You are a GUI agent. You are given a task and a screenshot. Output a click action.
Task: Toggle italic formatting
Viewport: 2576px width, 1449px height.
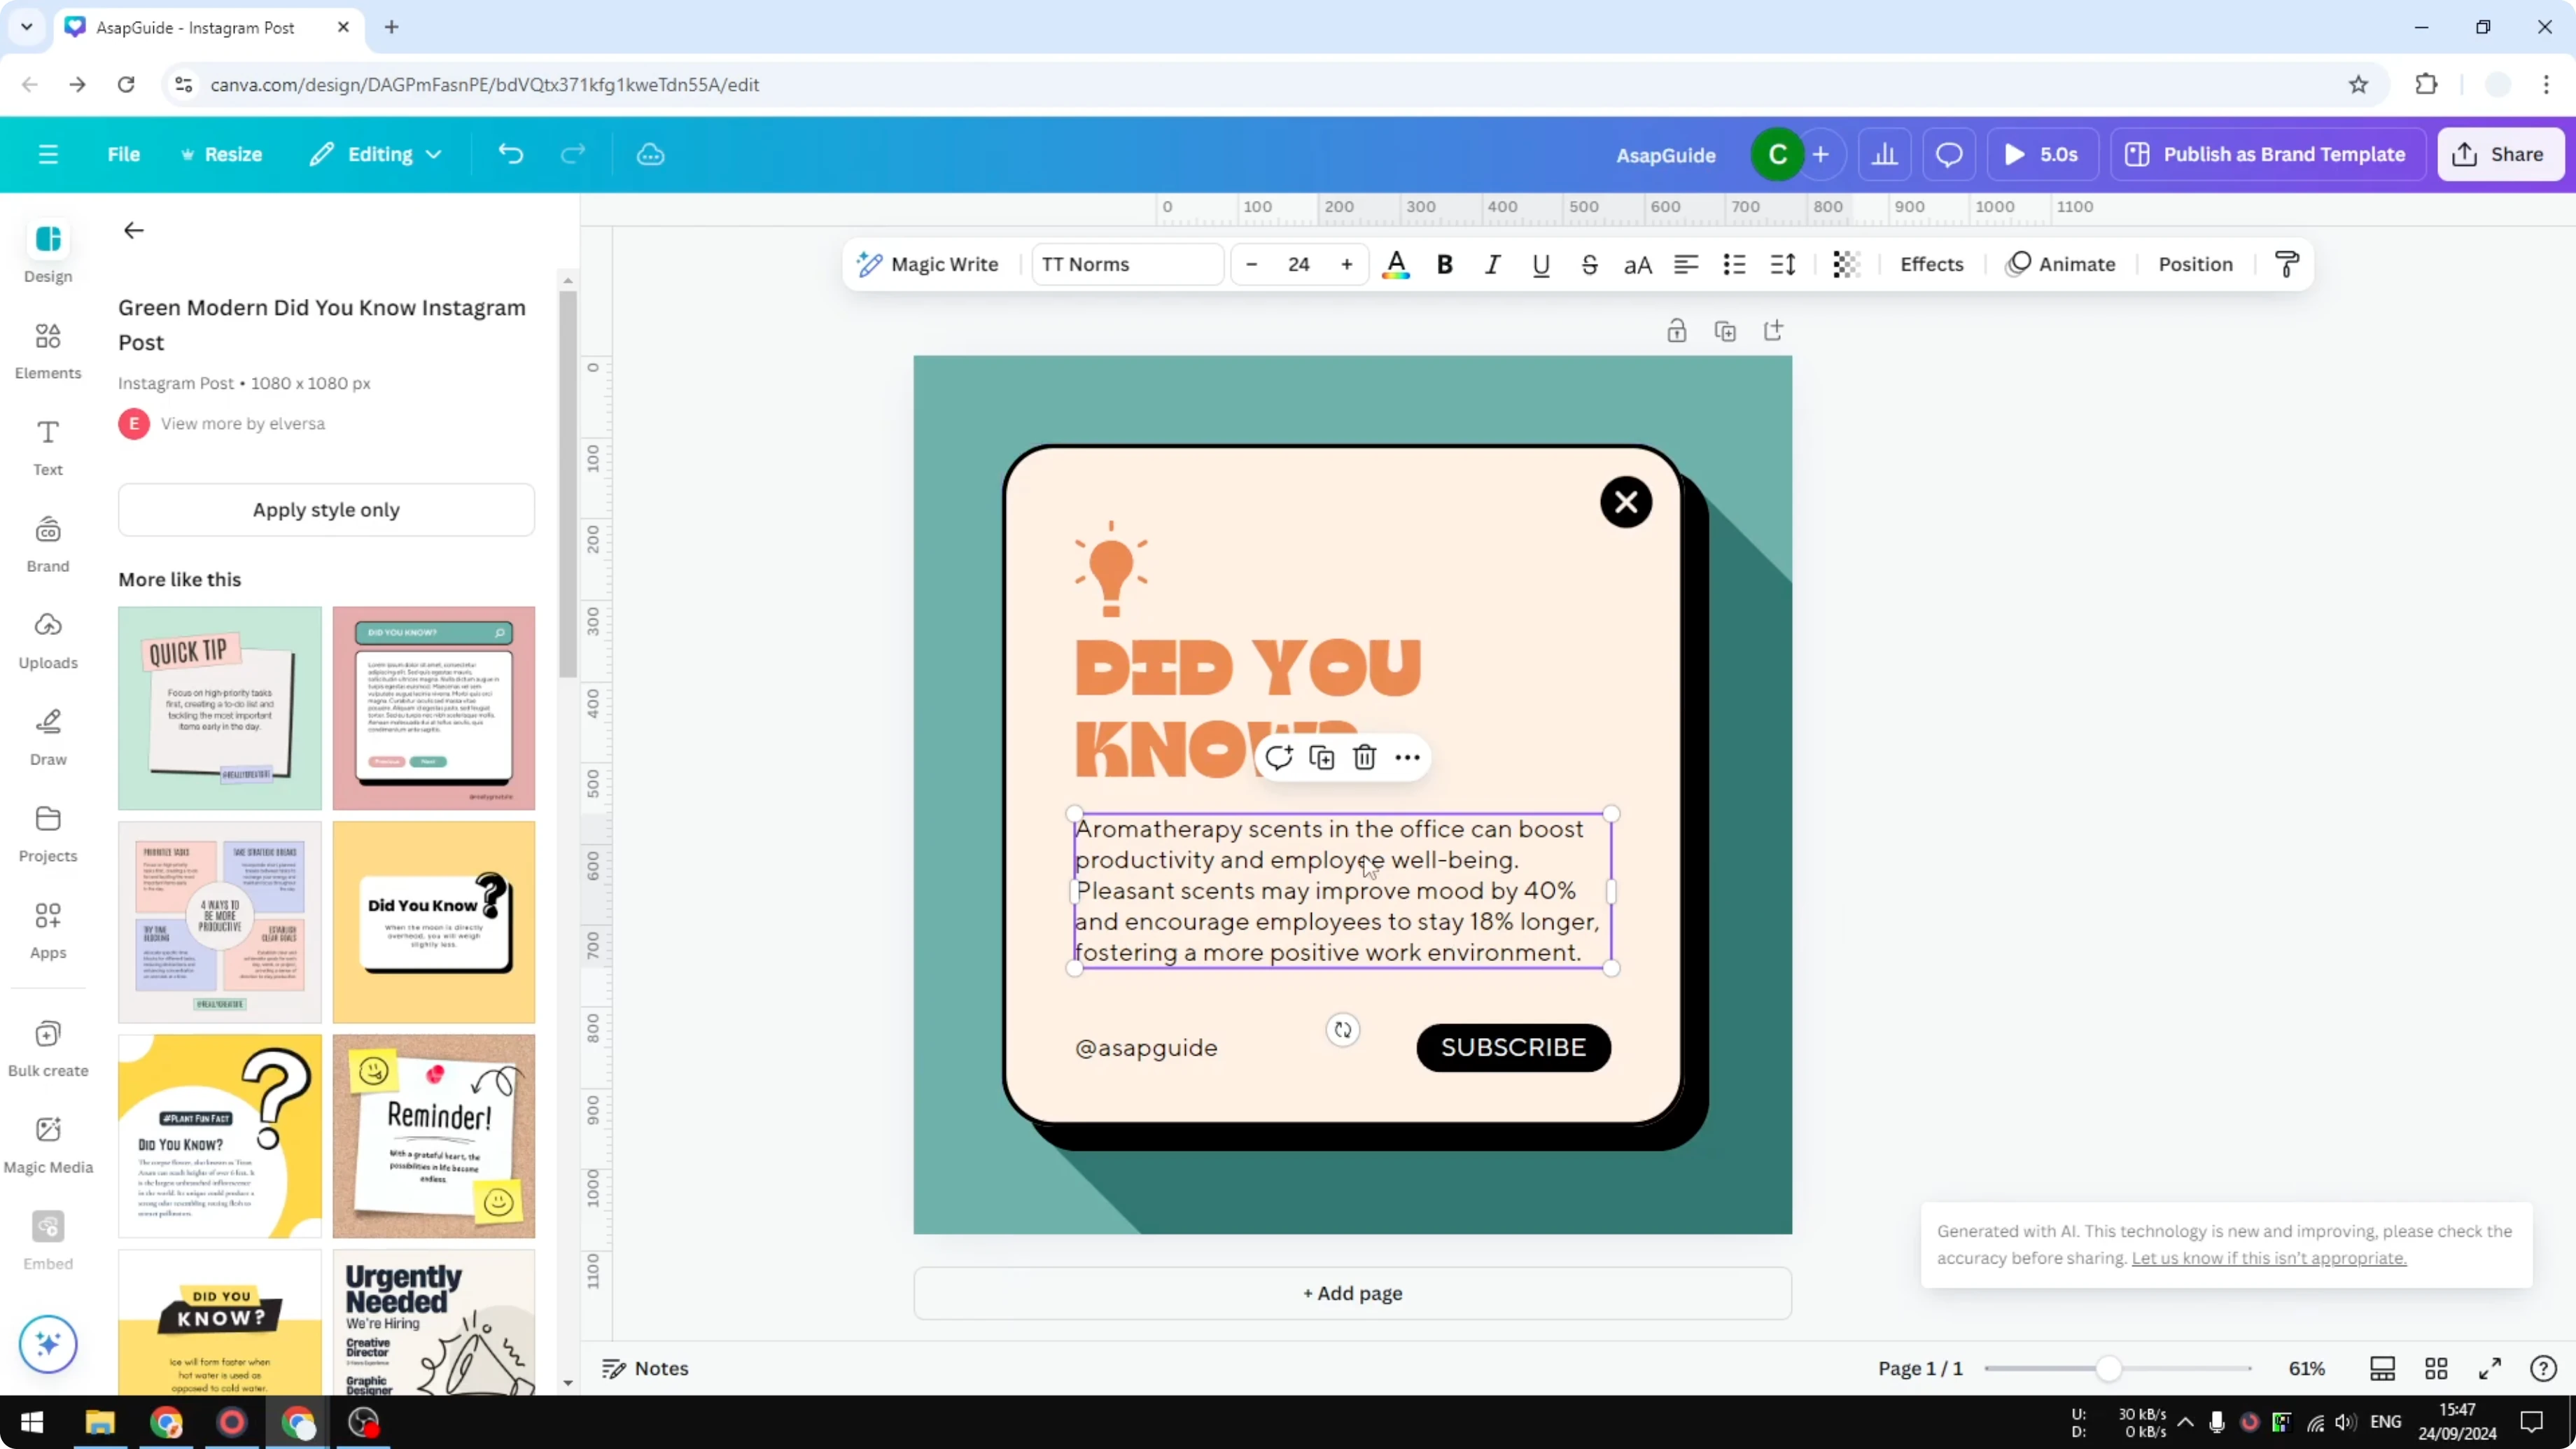tap(1493, 264)
